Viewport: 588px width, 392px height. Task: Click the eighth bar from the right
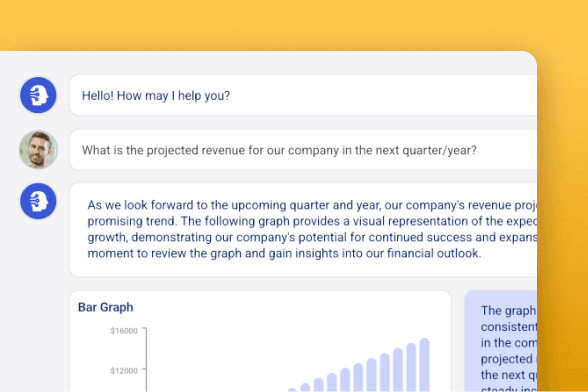click(x=332, y=382)
